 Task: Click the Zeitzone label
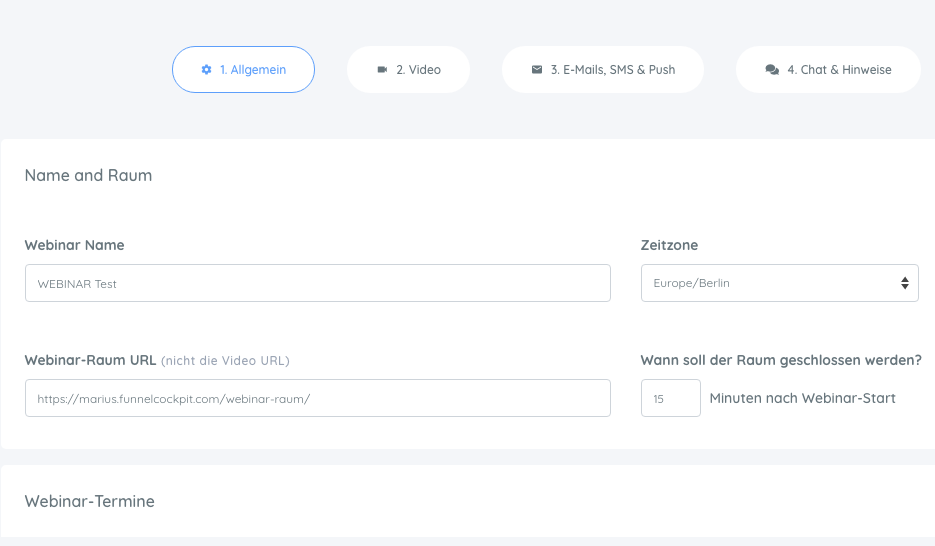click(669, 245)
